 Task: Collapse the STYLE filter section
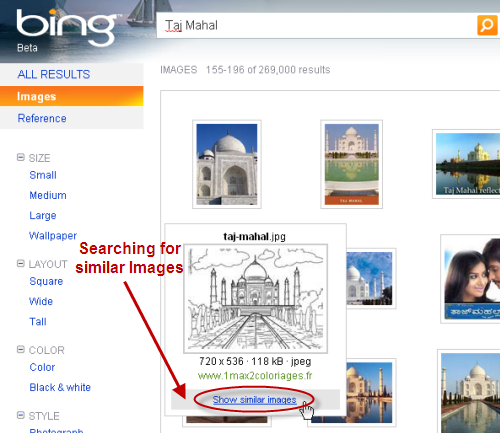point(21,415)
